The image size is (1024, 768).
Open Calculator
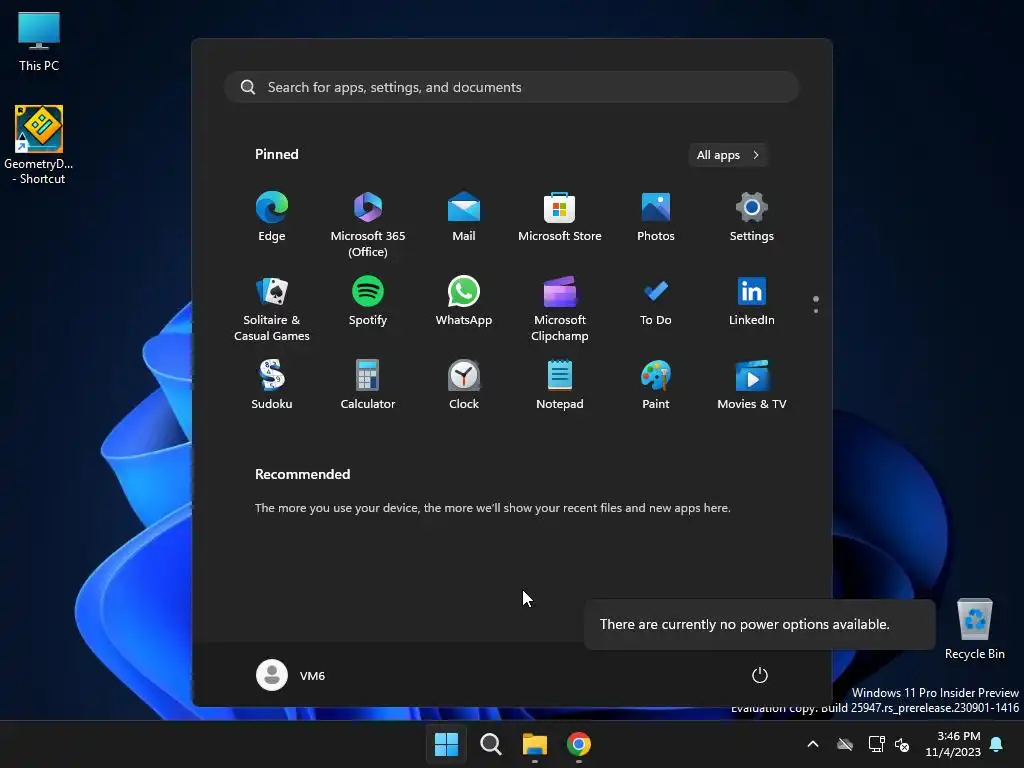pos(368,385)
